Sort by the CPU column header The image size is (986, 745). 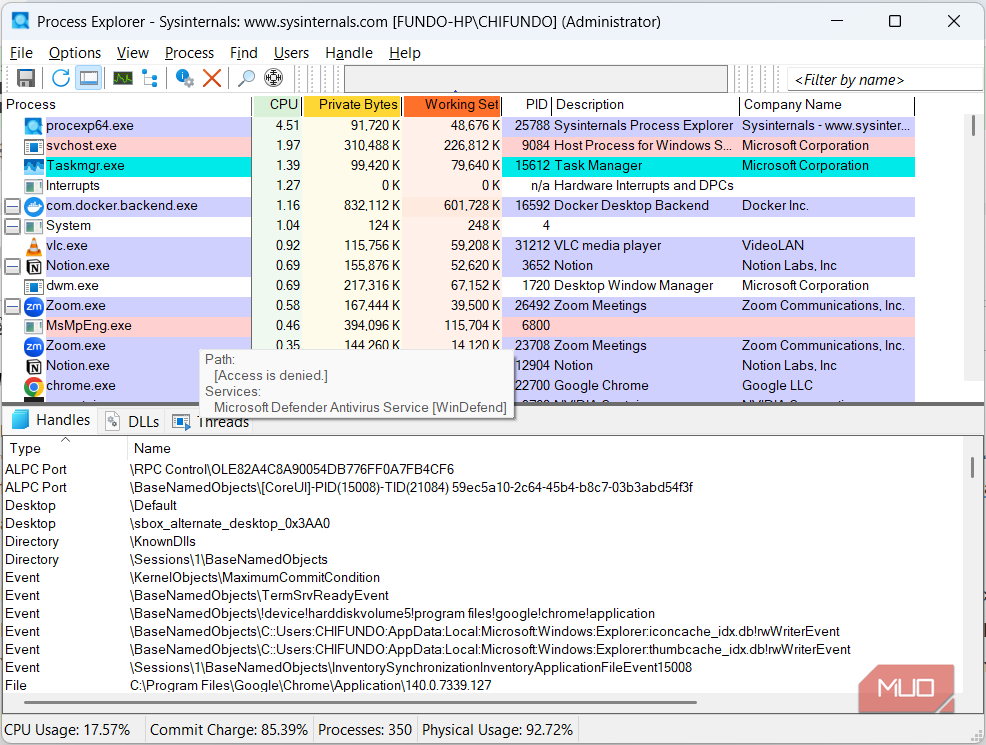[x=277, y=105]
